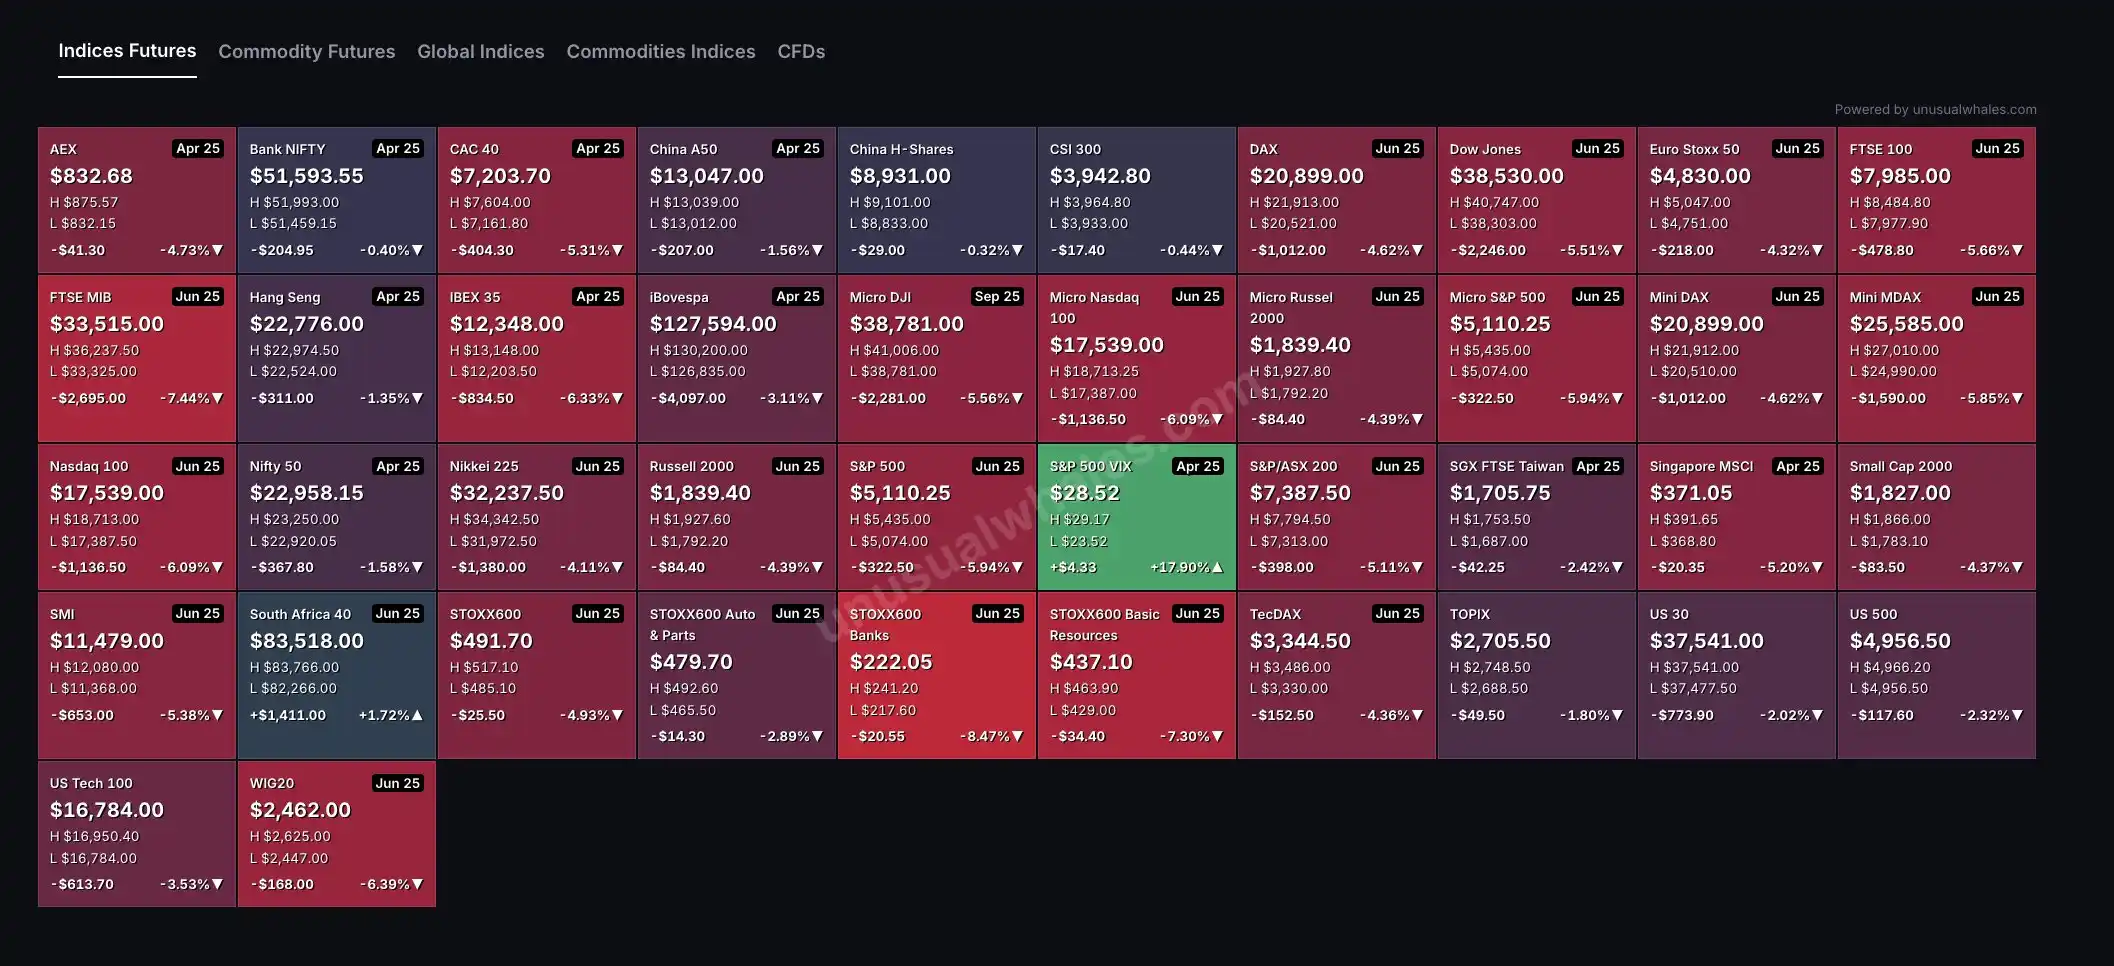The image size is (2114, 966).
Task: Click the green S&P 500 VIX tile
Action: pyautogui.click(x=1136, y=517)
